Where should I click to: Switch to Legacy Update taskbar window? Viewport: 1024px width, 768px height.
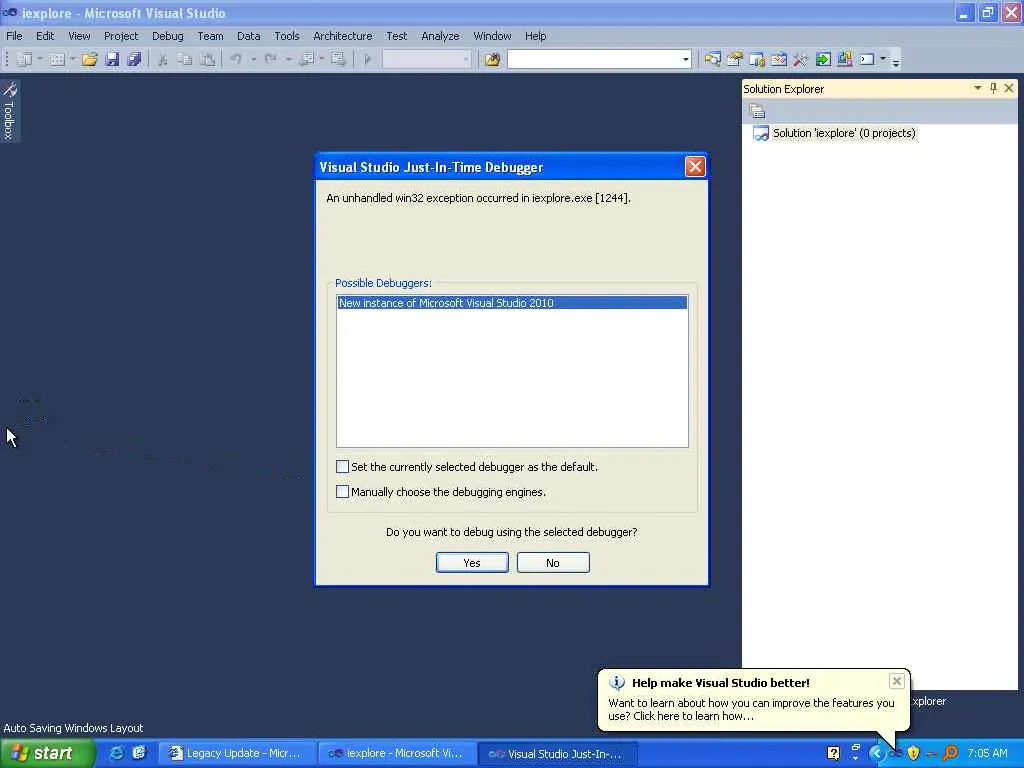[236, 753]
